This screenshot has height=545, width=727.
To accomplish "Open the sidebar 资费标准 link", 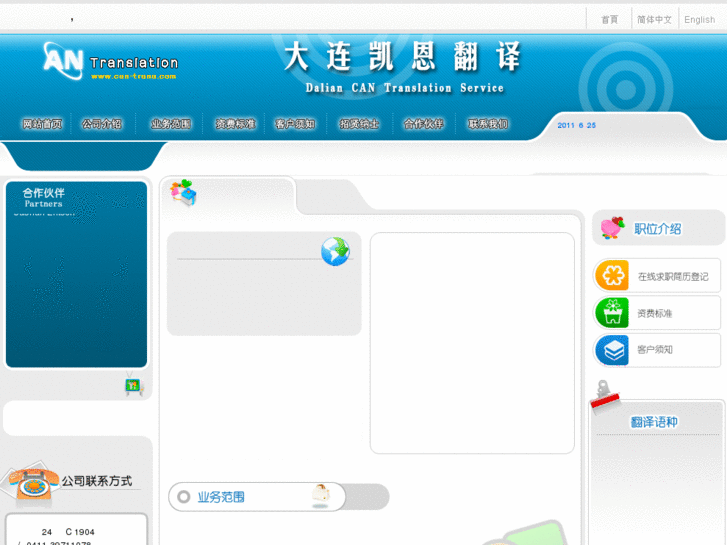I will tap(654, 314).
